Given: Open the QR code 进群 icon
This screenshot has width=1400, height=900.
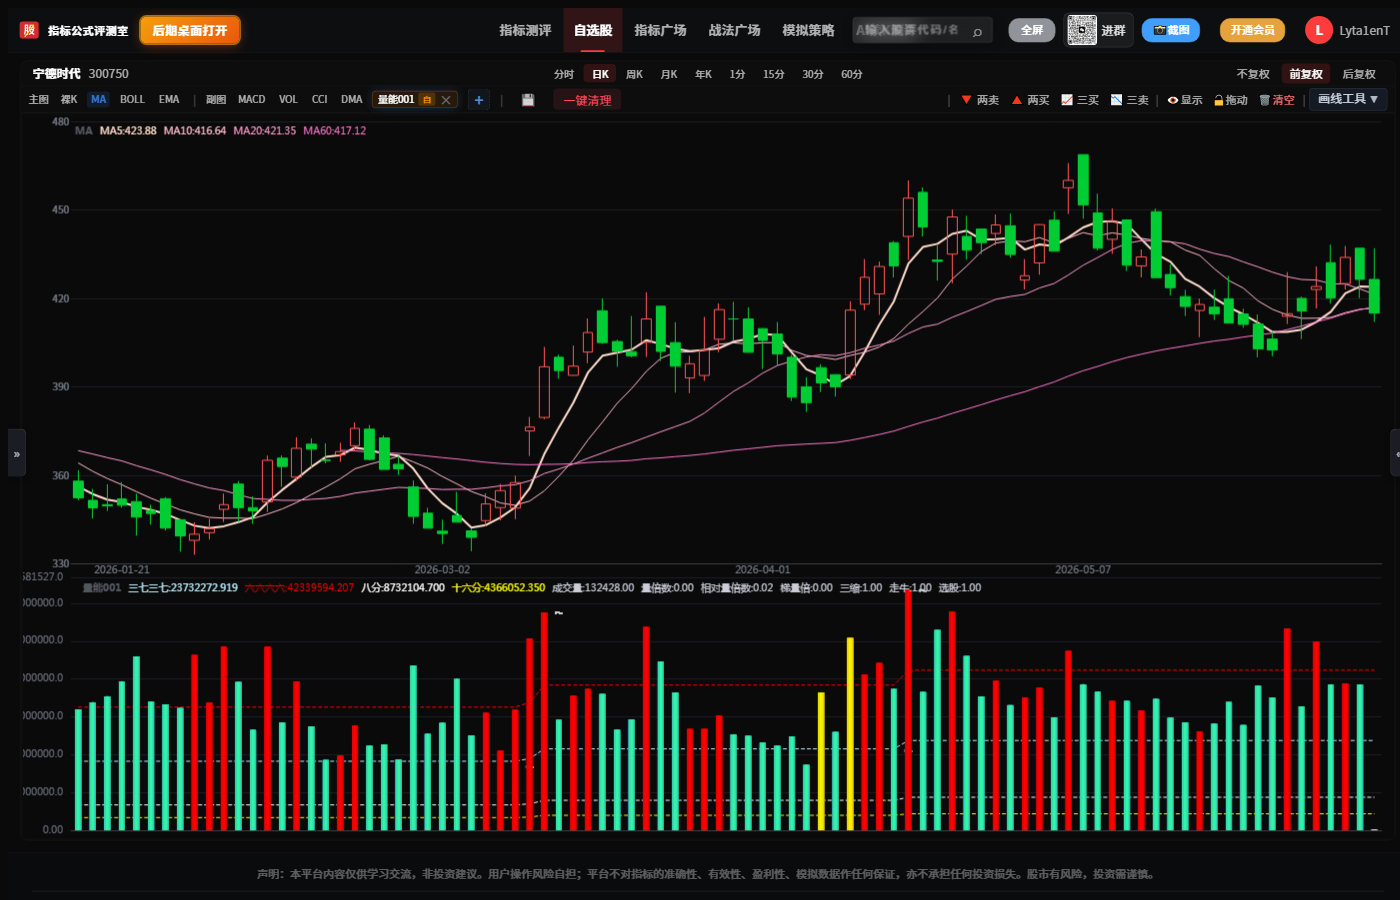Looking at the screenshot, I should point(1081,30).
